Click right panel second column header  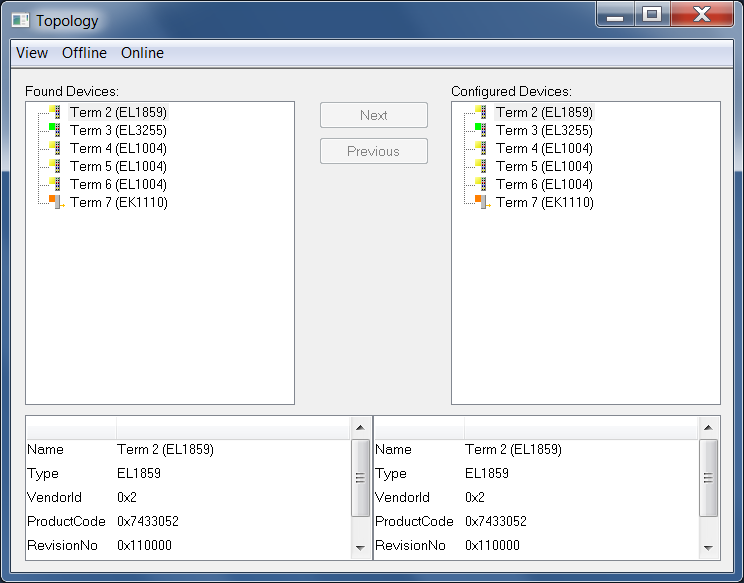pos(581,428)
